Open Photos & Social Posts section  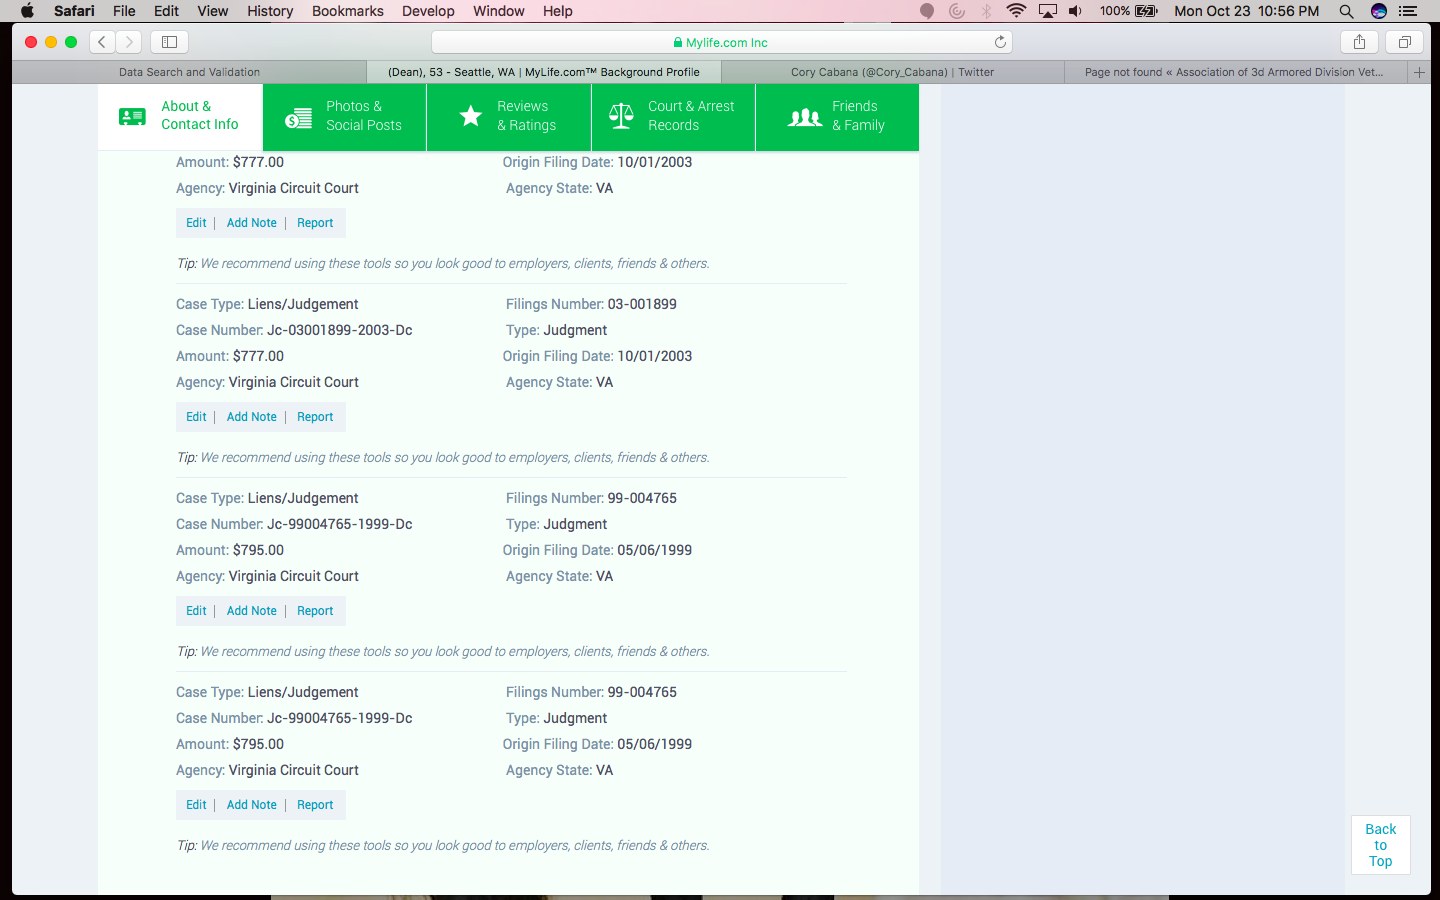(x=345, y=116)
